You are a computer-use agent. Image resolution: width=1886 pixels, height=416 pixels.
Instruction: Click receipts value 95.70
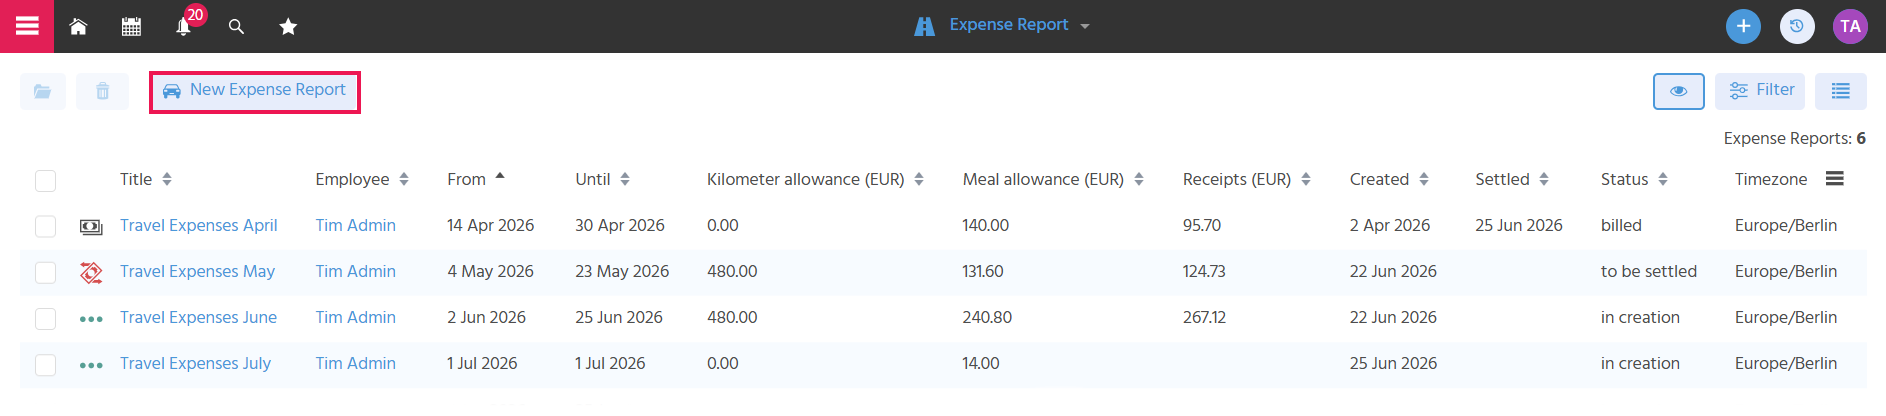pos(1202,225)
